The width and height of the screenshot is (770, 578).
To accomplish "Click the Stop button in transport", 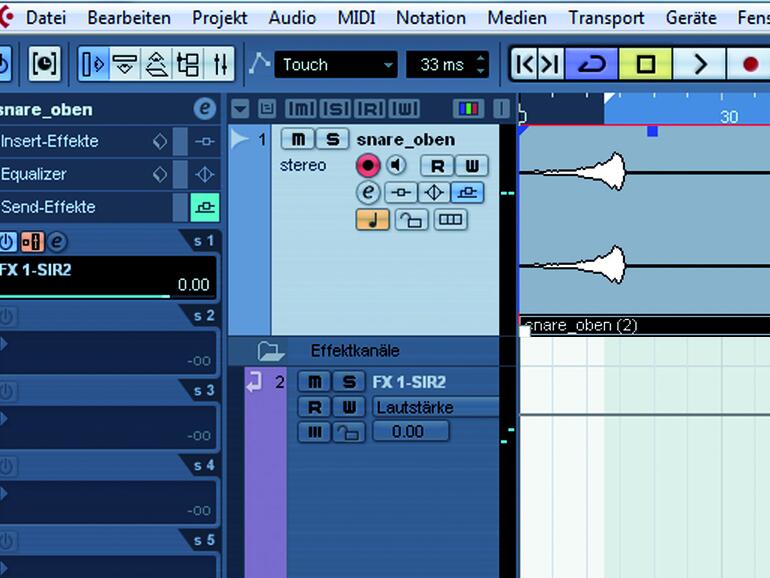I will [x=645, y=64].
